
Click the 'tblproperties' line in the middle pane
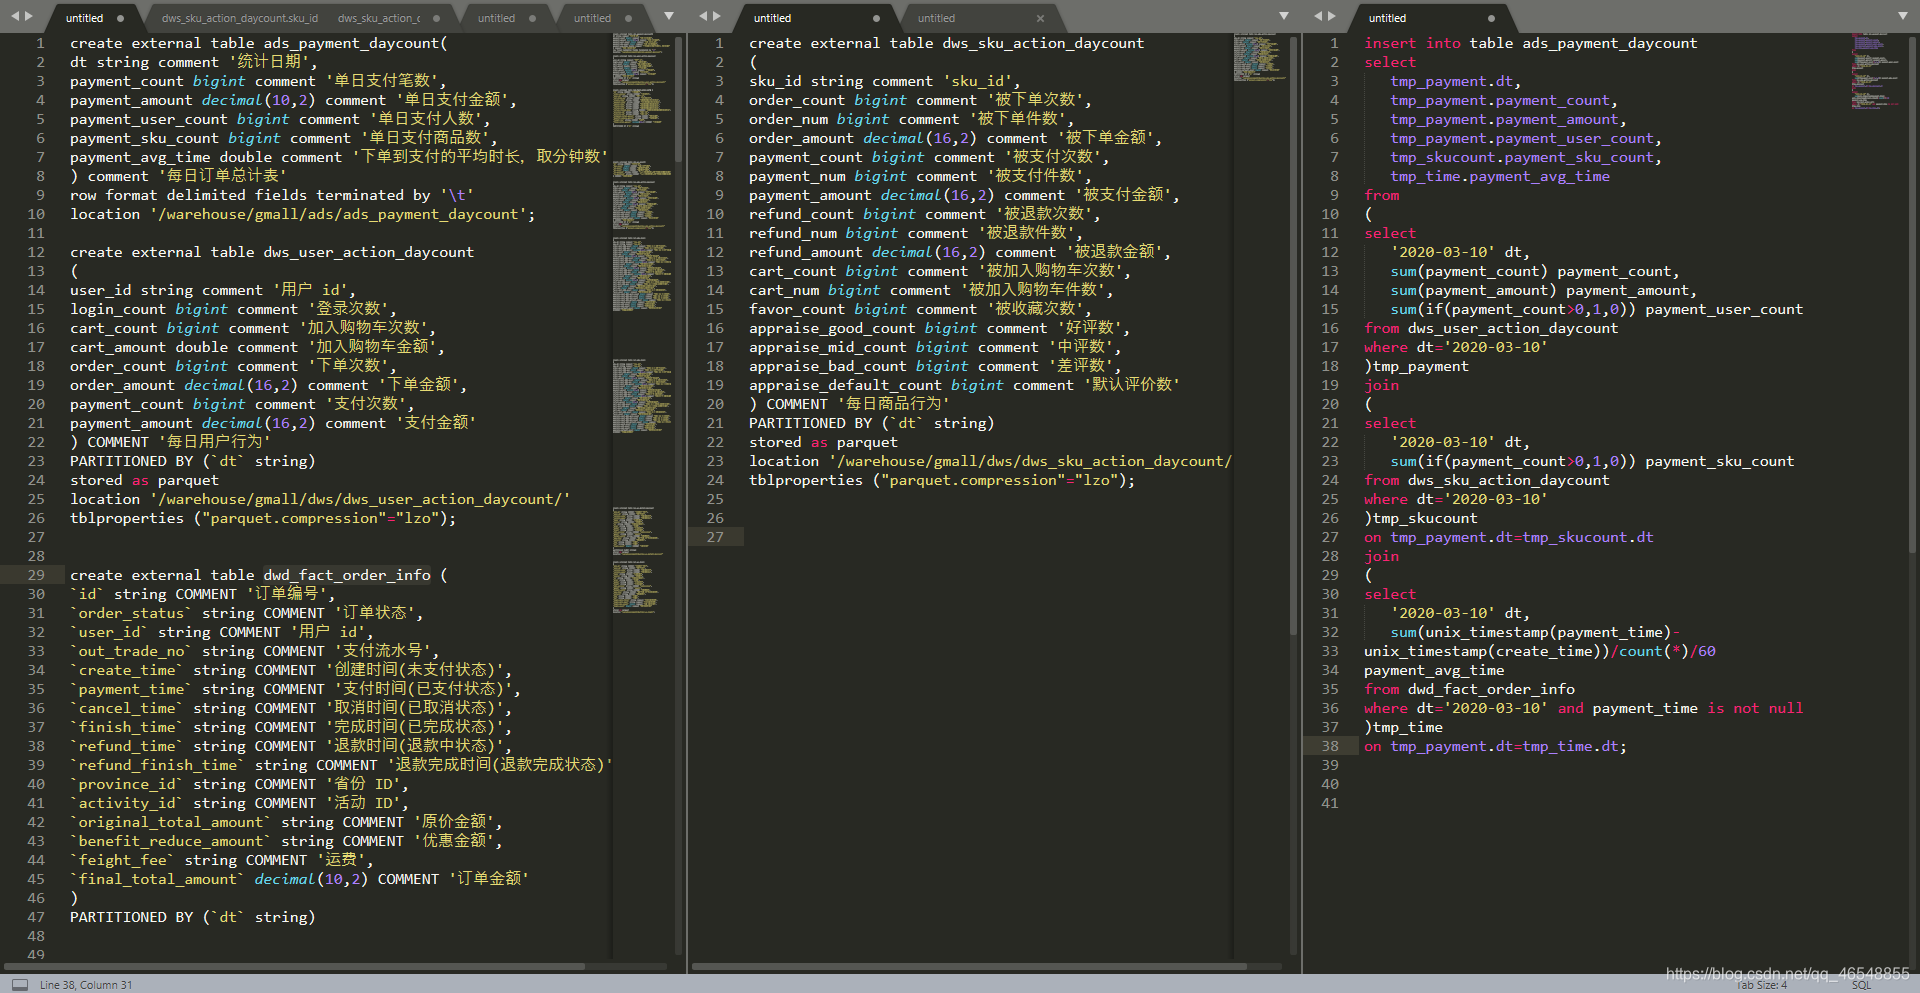(x=942, y=480)
